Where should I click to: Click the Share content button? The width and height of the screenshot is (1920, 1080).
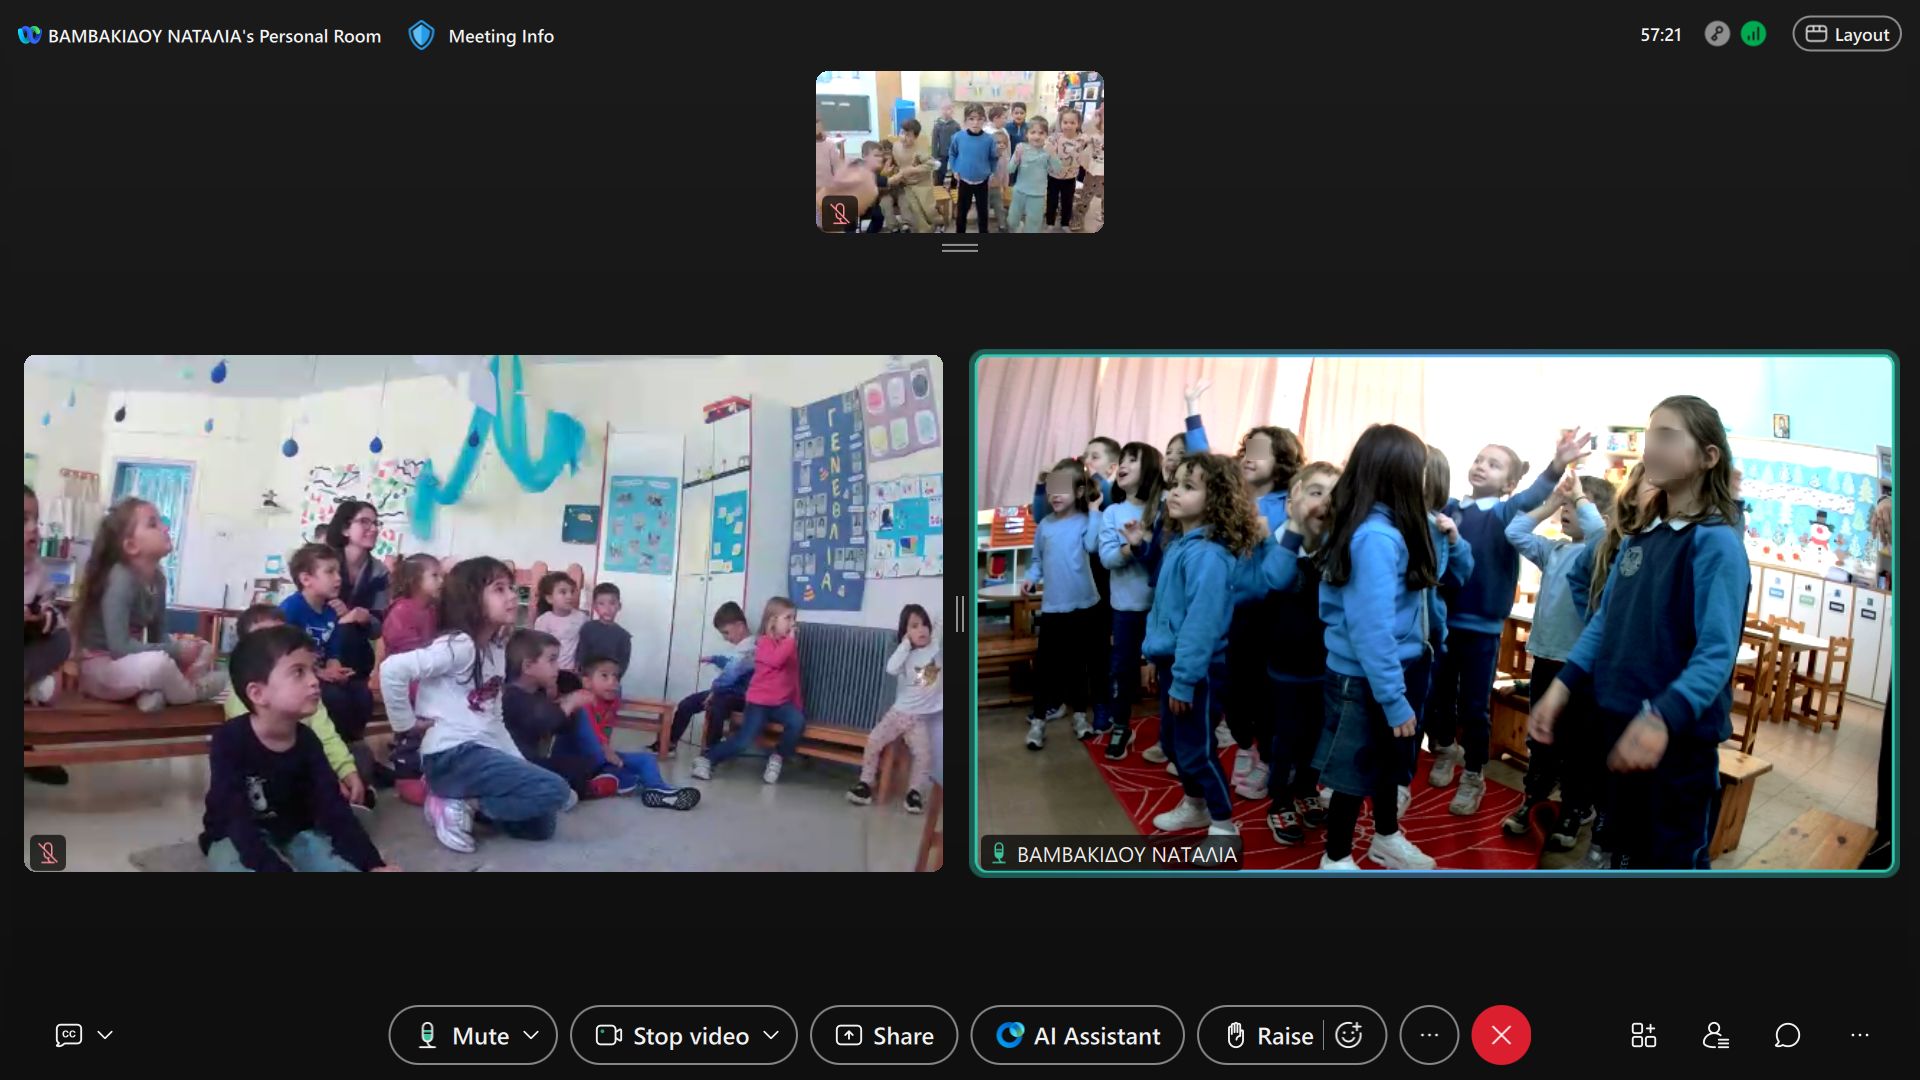pos(884,1035)
